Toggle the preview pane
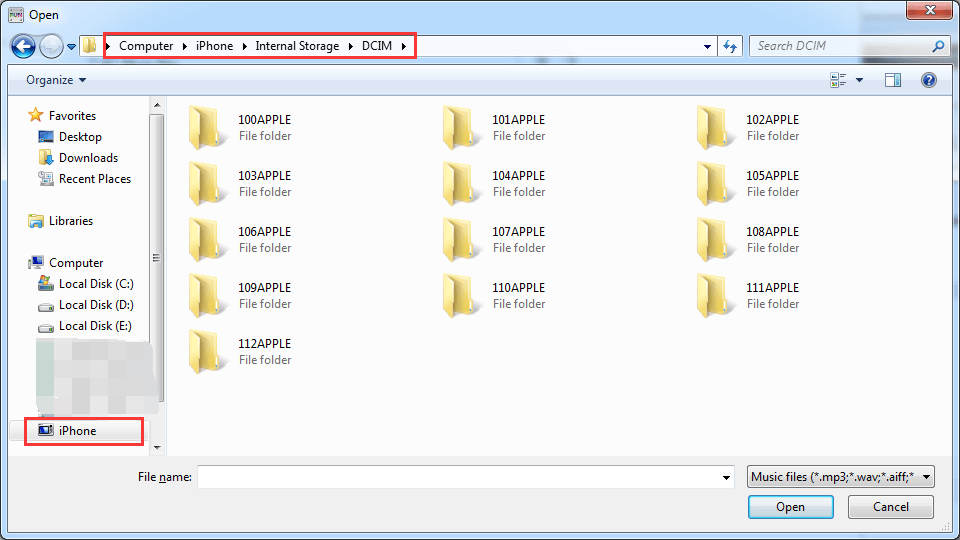The height and width of the screenshot is (540, 960). [x=893, y=80]
